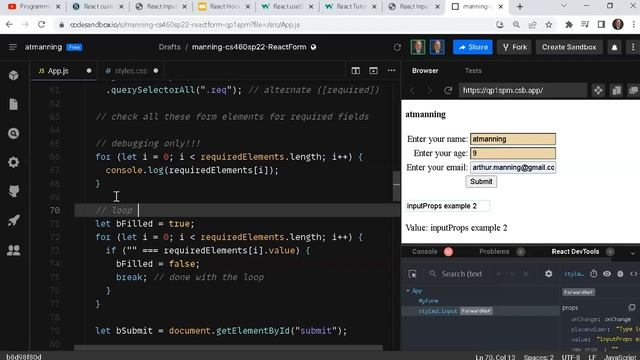Click the editor preview layout icon
The height and width of the screenshot is (360, 640).
click(x=373, y=71)
